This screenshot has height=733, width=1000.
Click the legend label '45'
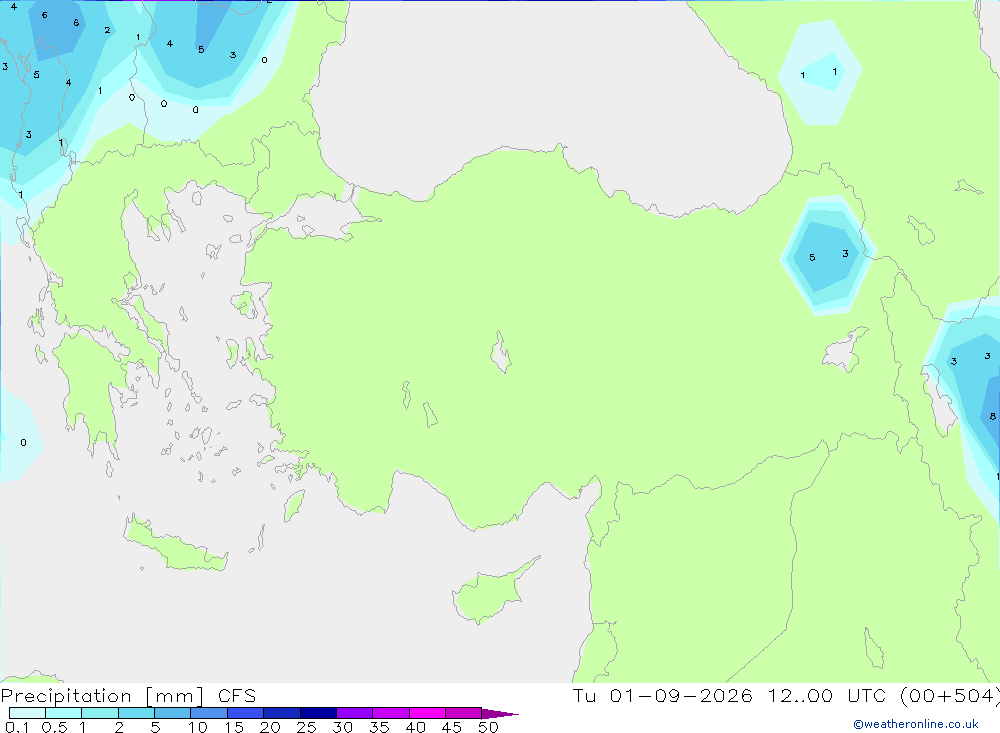452,727
